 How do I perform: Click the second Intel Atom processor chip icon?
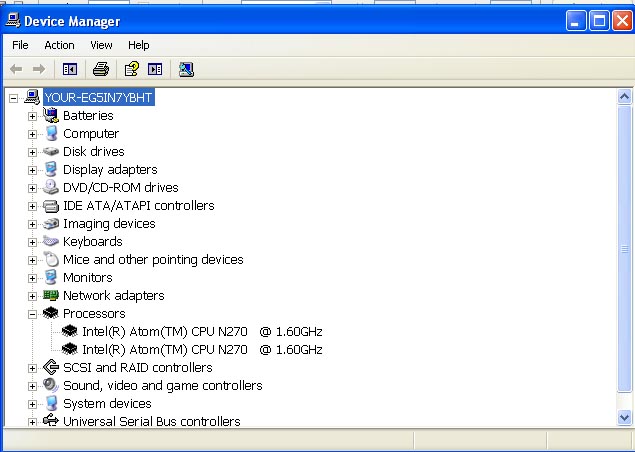click(70, 349)
